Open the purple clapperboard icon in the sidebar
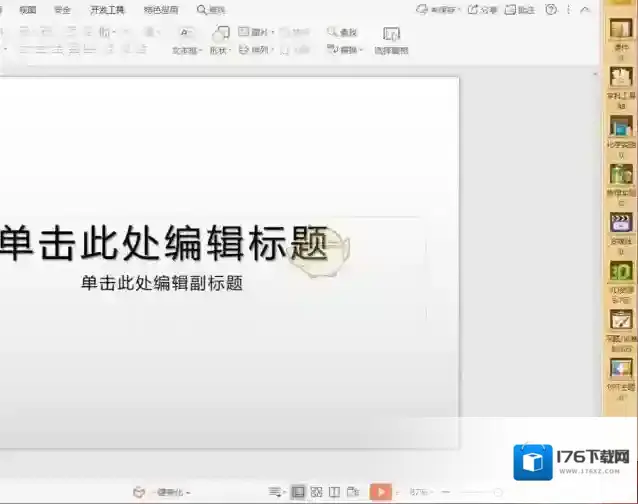Screen dimensions: 638x504 (x=621, y=222)
